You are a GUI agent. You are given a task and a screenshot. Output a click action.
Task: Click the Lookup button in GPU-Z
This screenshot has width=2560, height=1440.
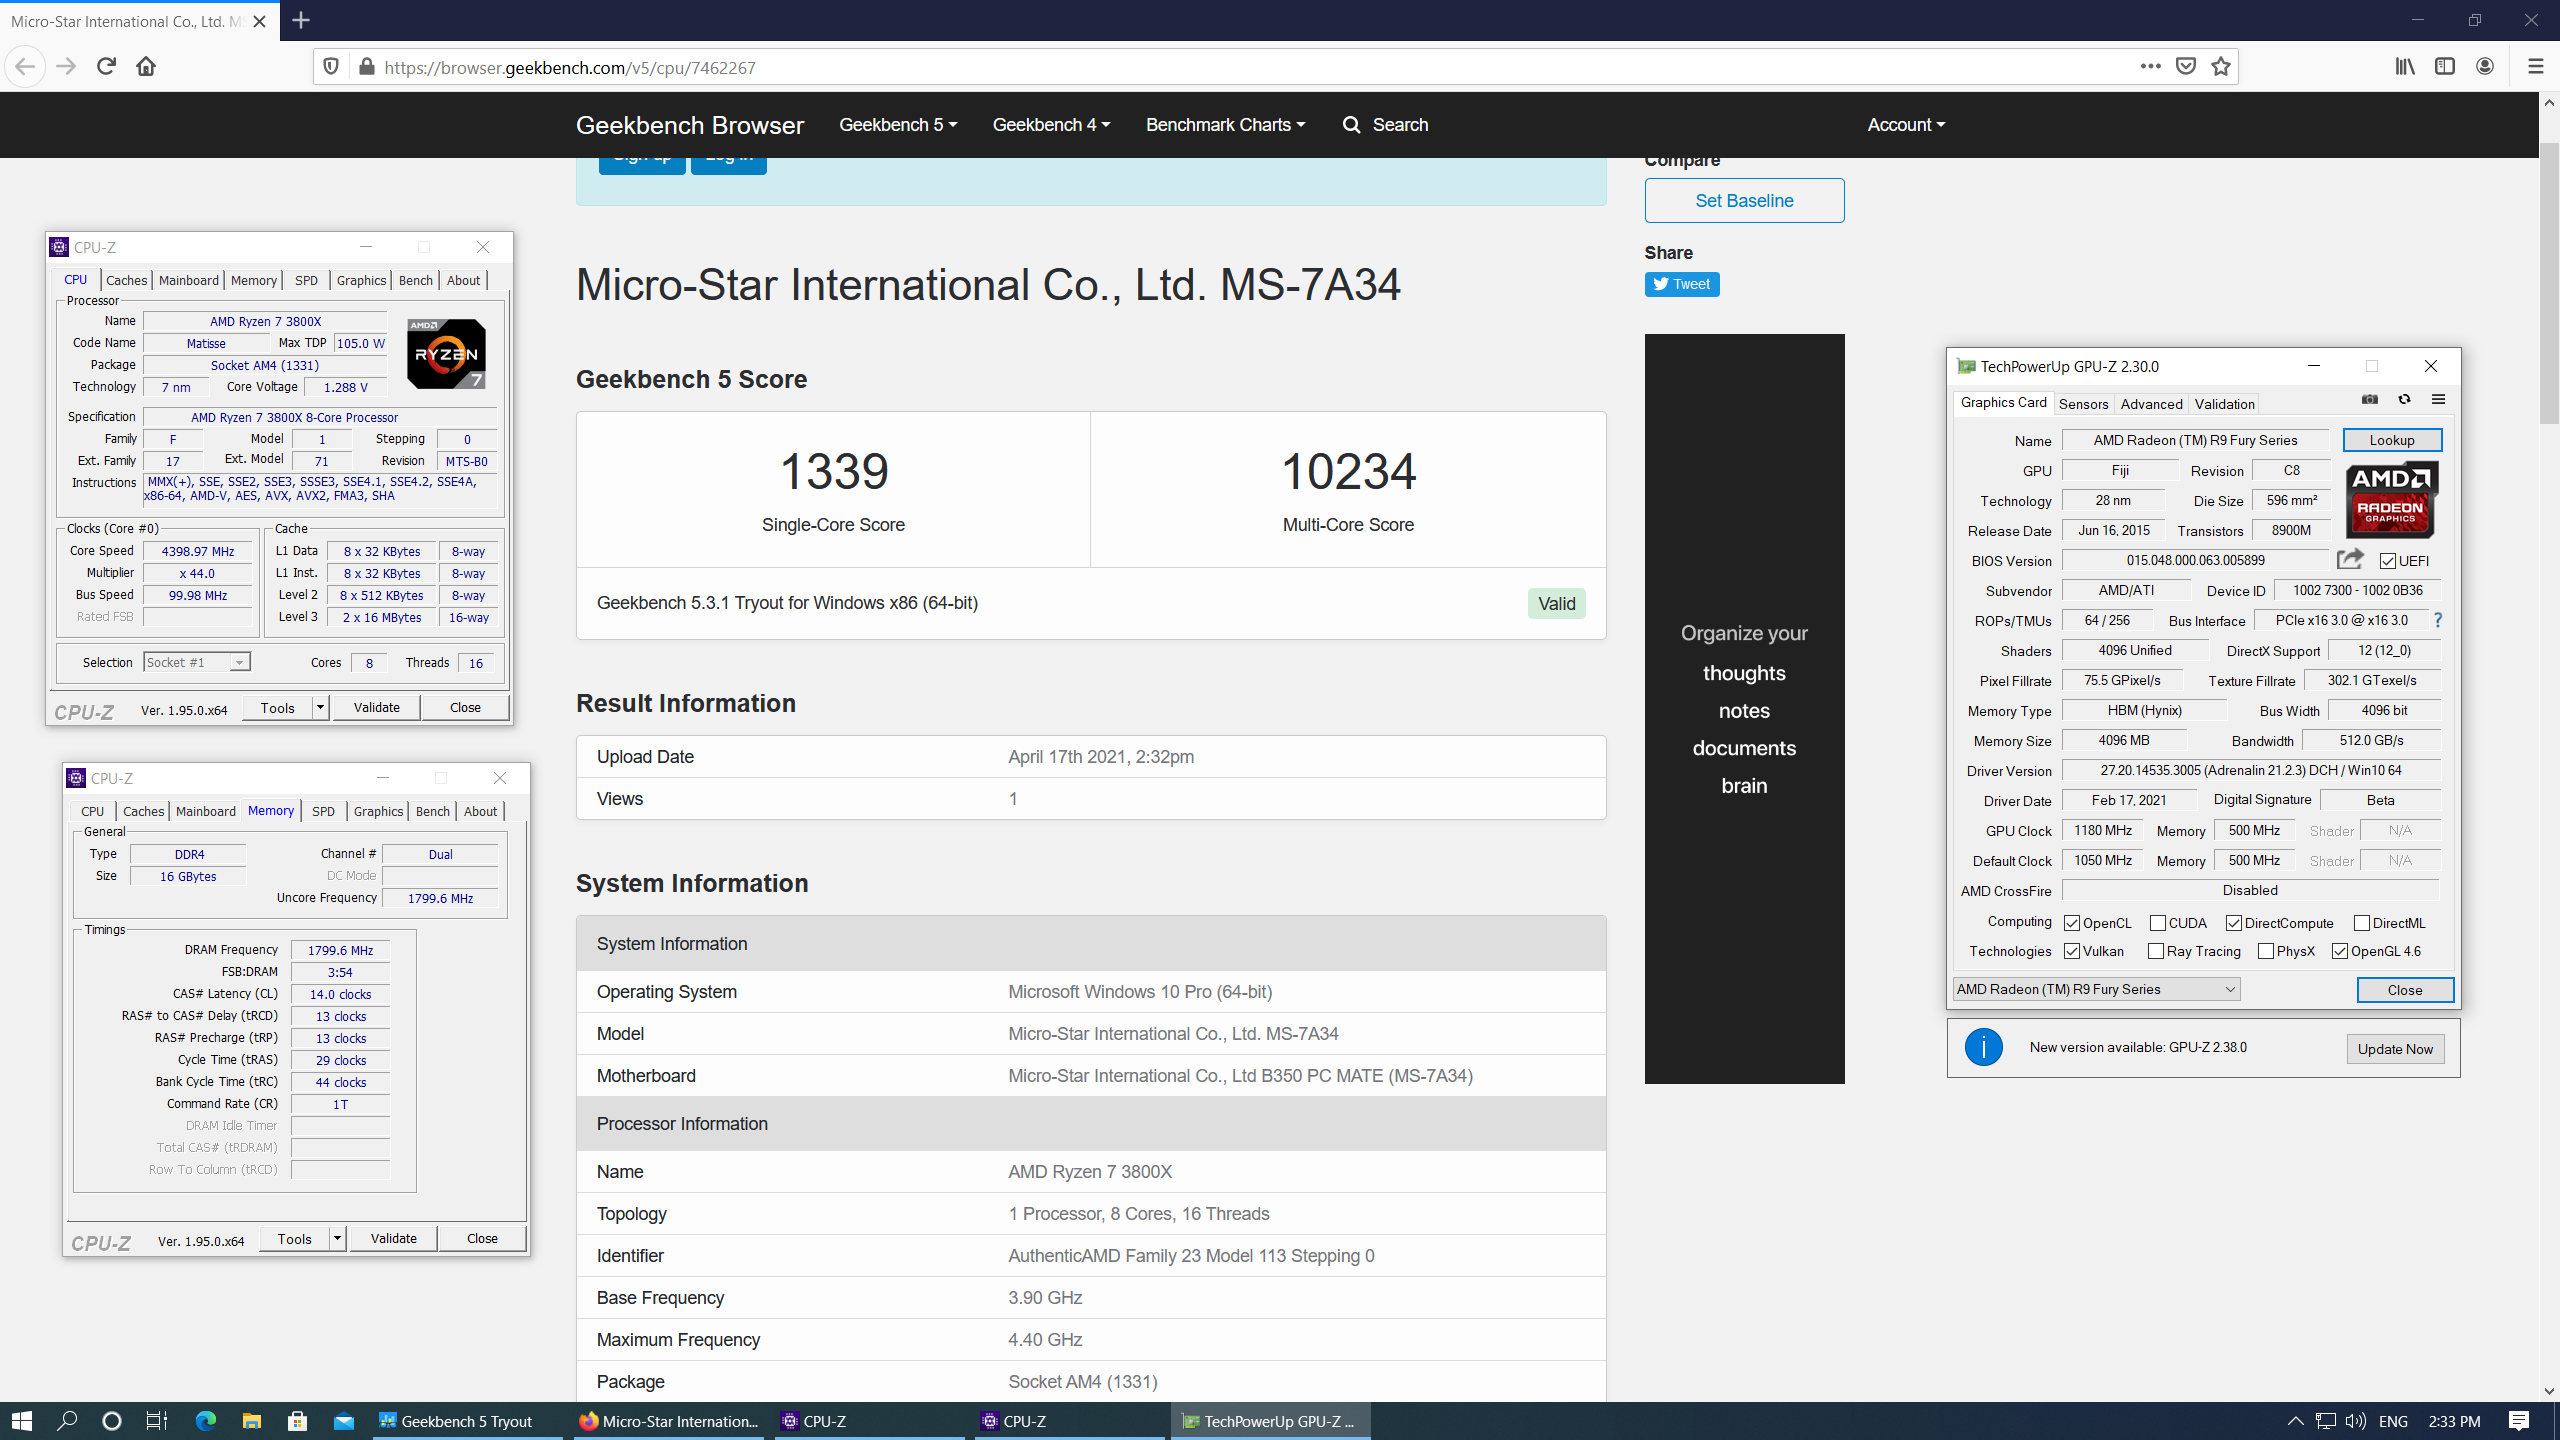2391,440
